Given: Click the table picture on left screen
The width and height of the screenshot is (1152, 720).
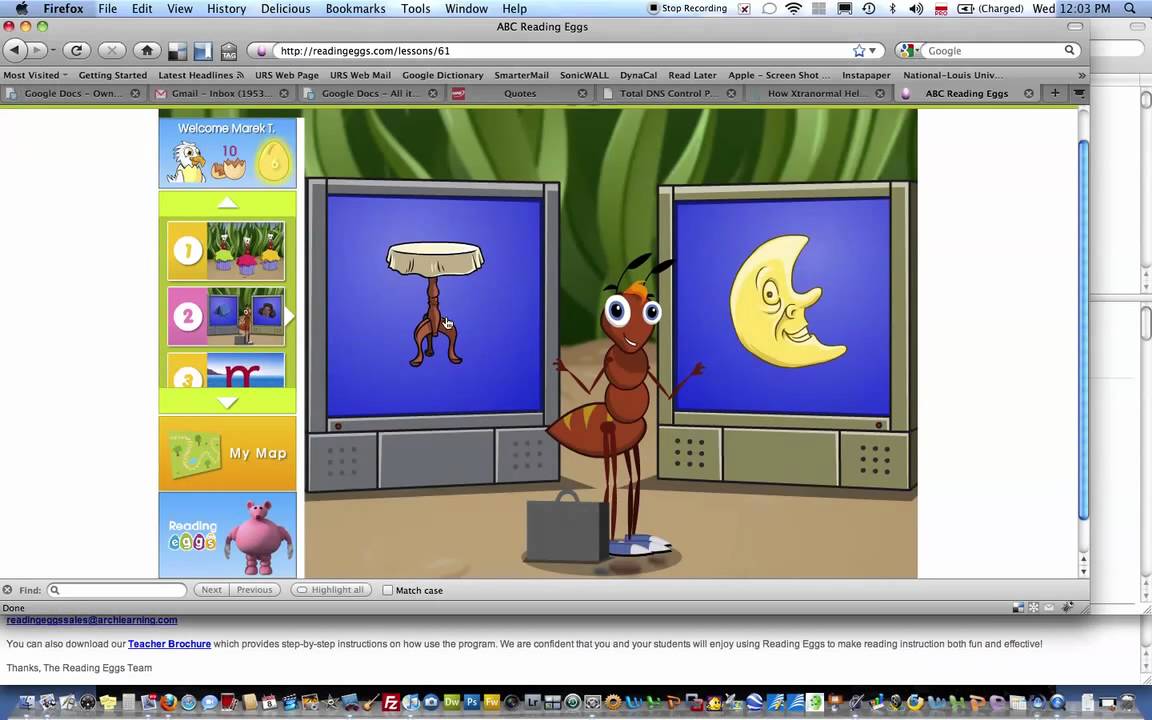Looking at the screenshot, I should point(435,303).
